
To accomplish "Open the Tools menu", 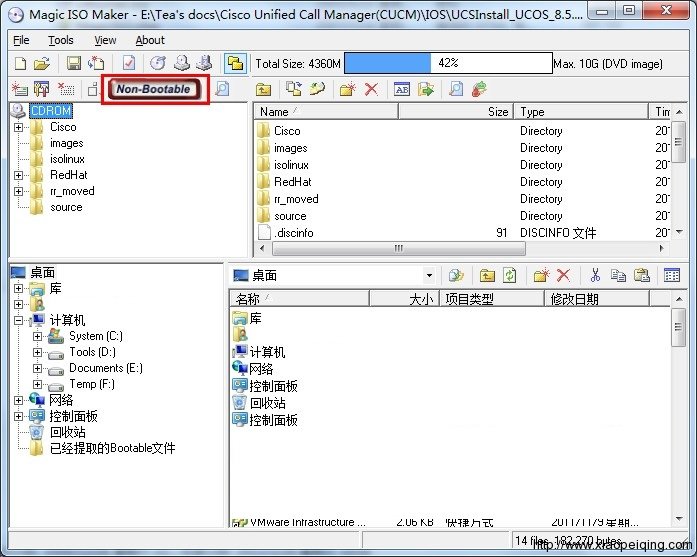I will point(61,40).
